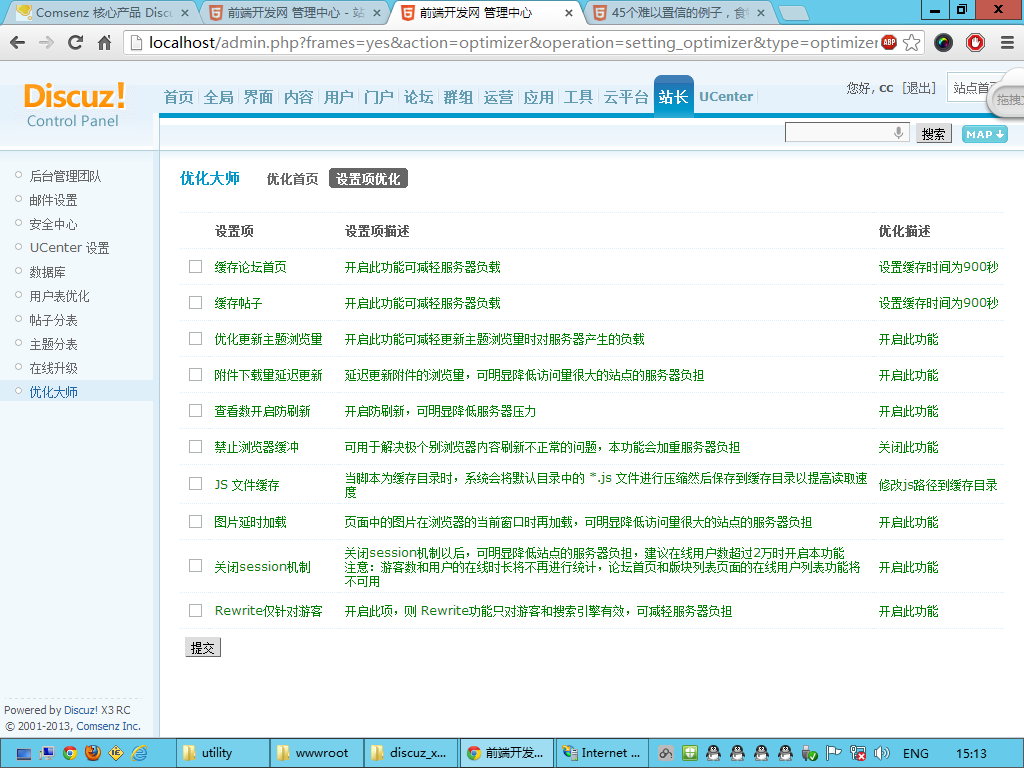
Task: Open the 论坛 top menu
Action: [419, 97]
